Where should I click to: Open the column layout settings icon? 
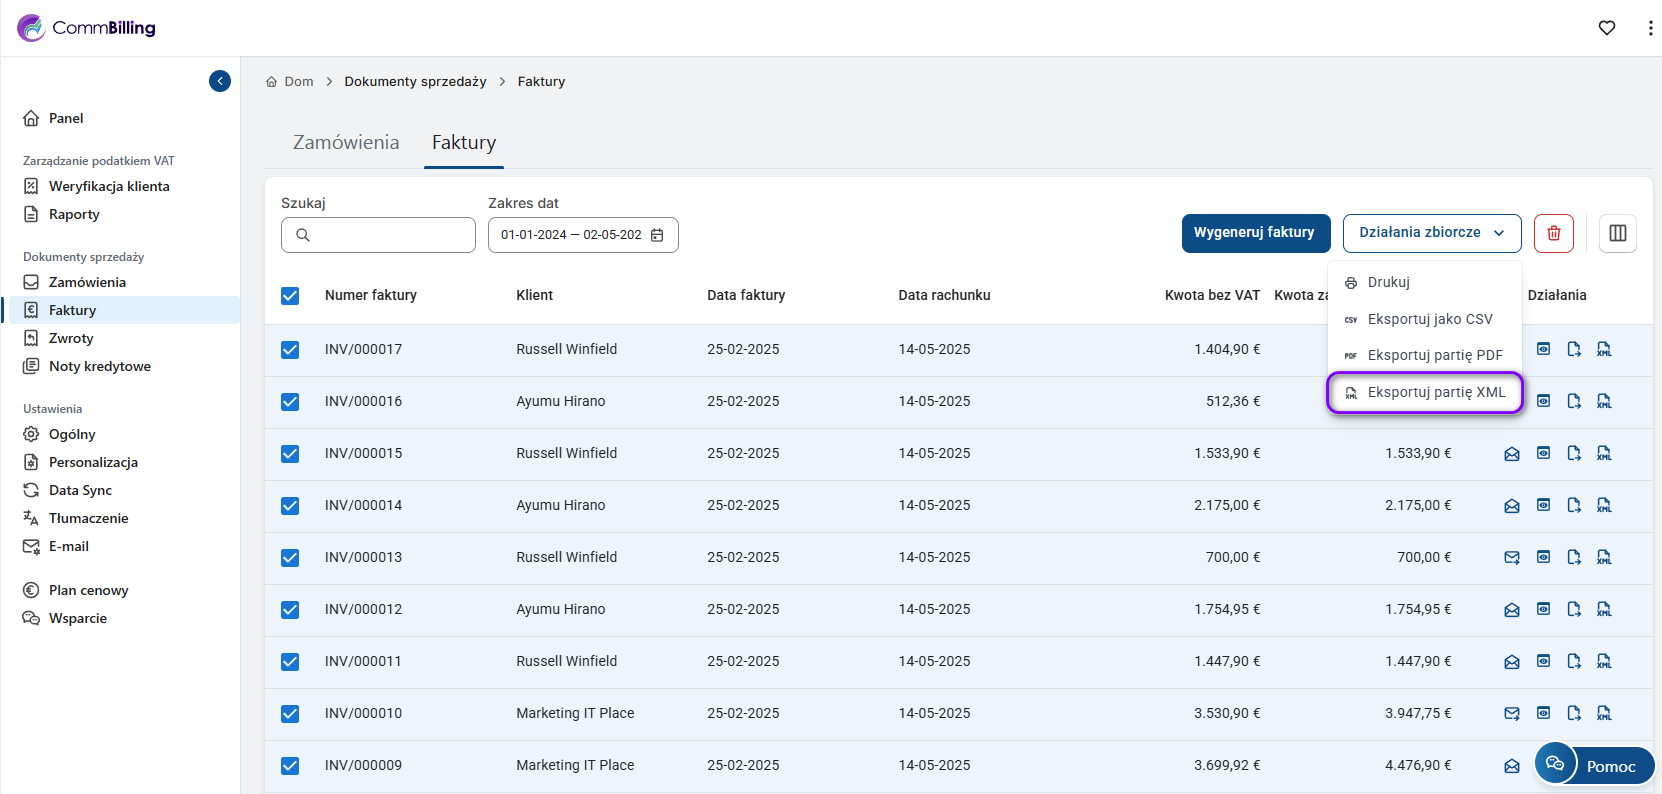1617,233
